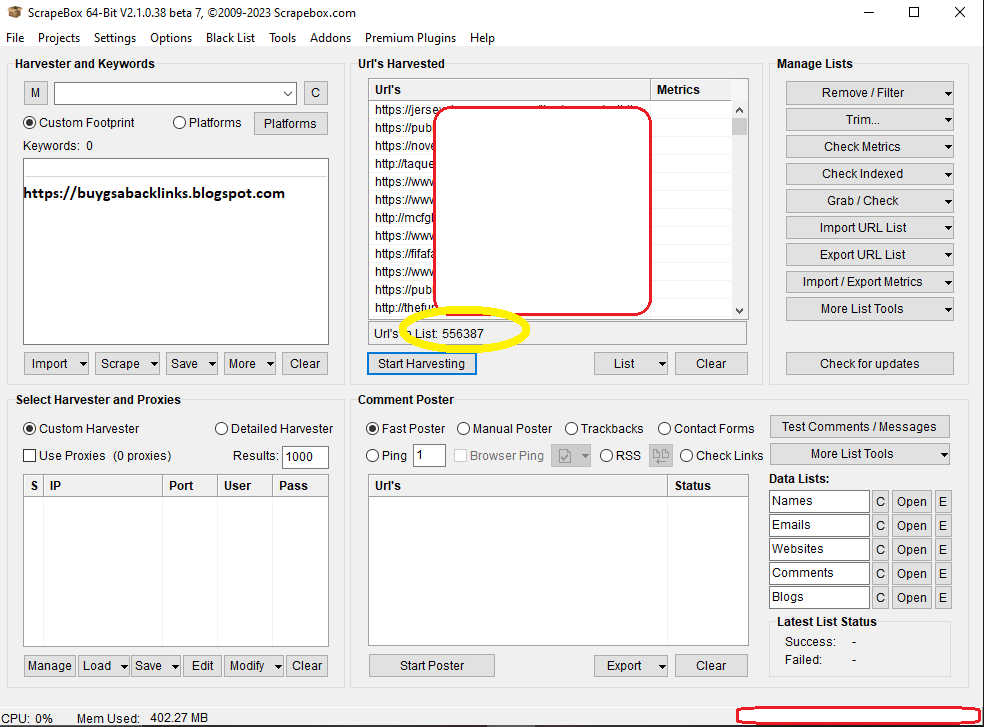
Task: Click the C button next to Blogs
Action: (x=880, y=597)
